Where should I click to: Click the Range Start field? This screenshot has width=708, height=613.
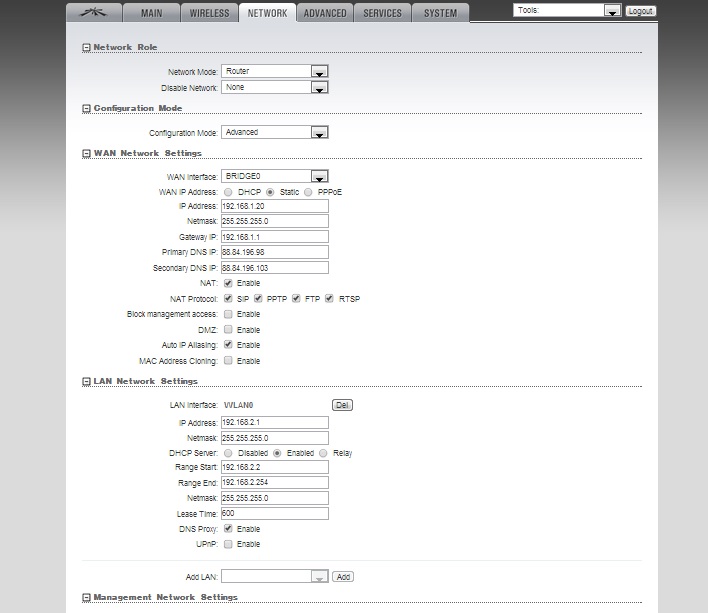pyautogui.click(x=275, y=467)
